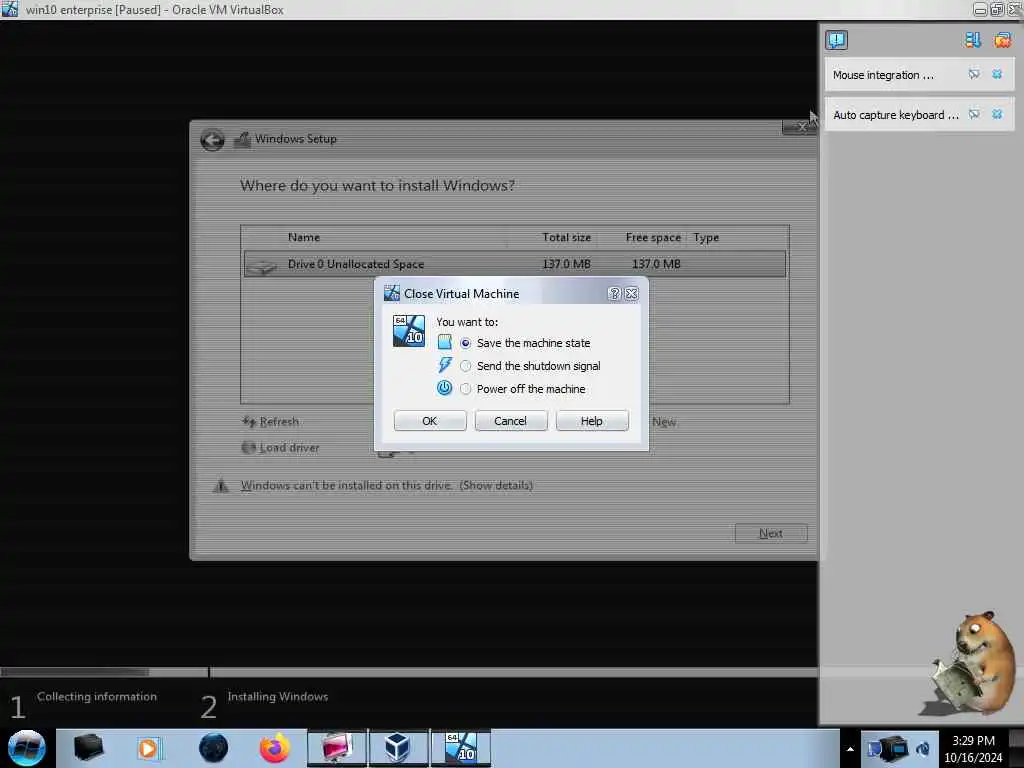Click the blue power-off icon
Image resolution: width=1024 pixels, height=768 pixels.
[444, 388]
